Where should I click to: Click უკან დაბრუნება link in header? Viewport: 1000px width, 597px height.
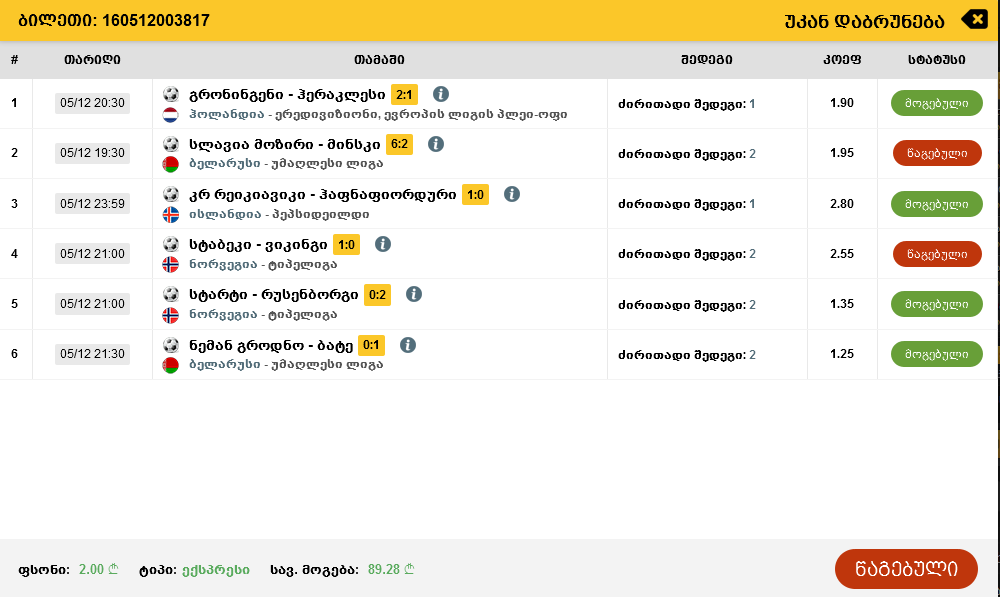pos(864,21)
